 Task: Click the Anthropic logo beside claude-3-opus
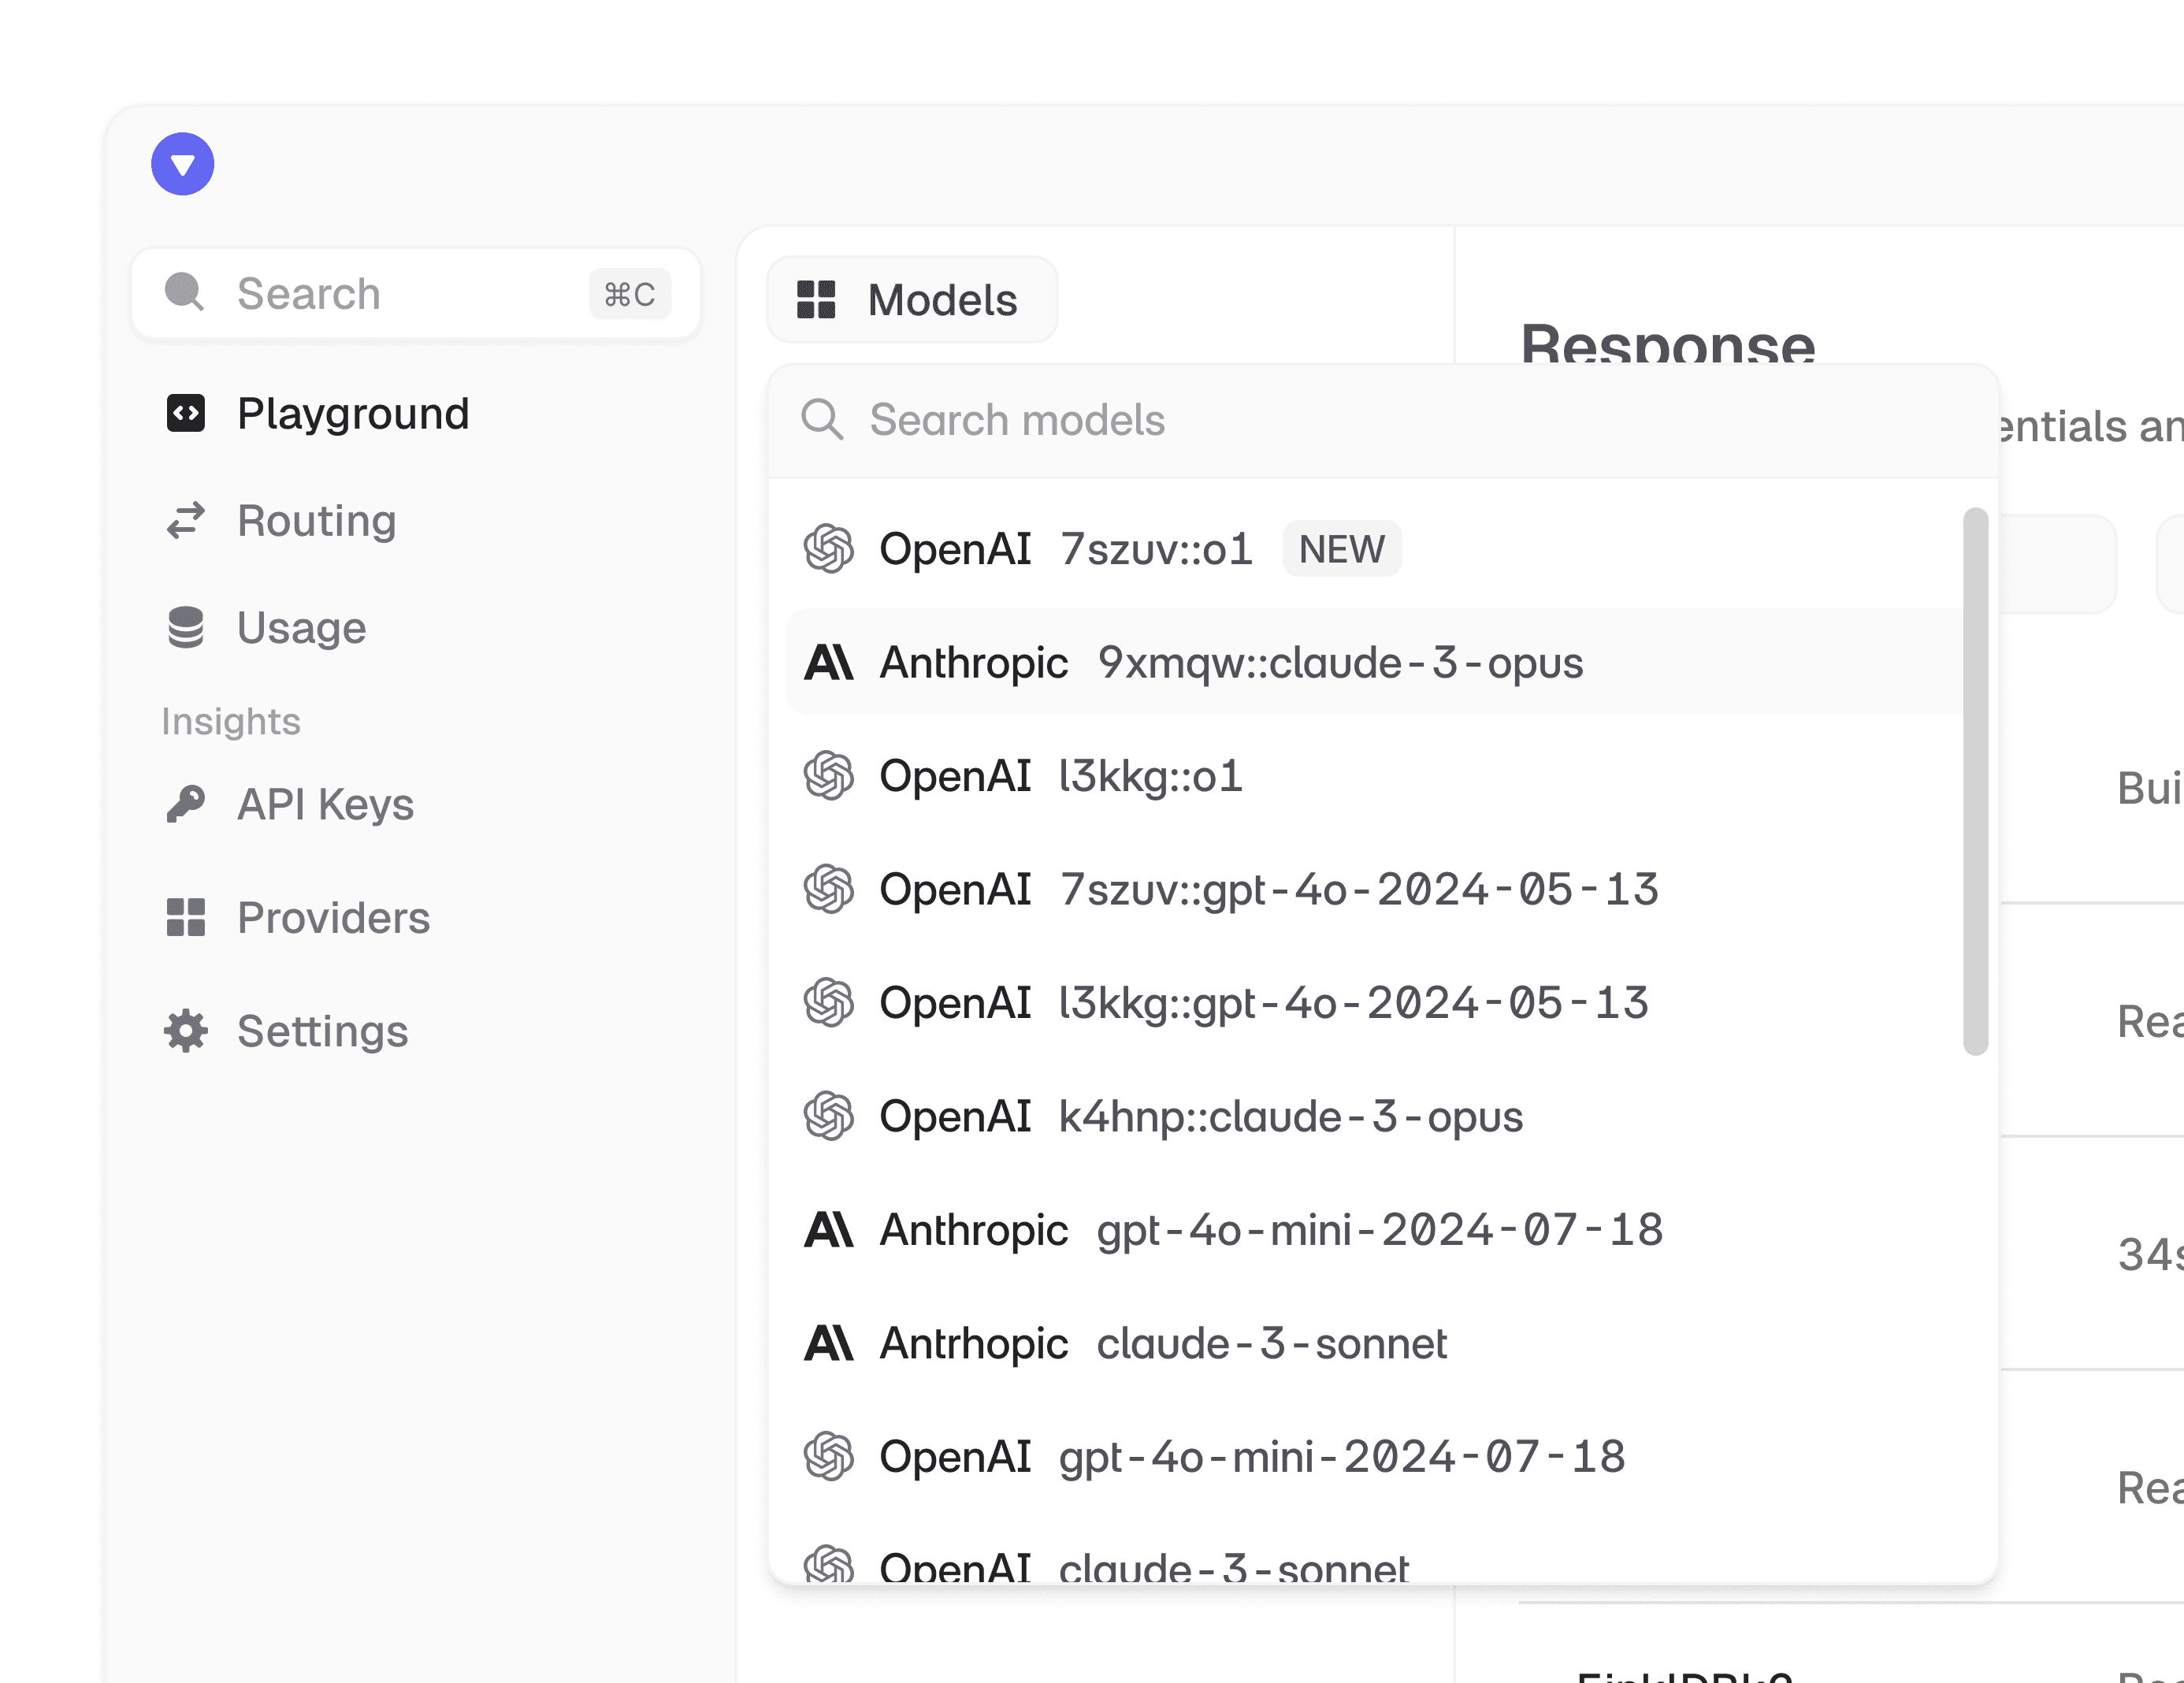point(828,663)
